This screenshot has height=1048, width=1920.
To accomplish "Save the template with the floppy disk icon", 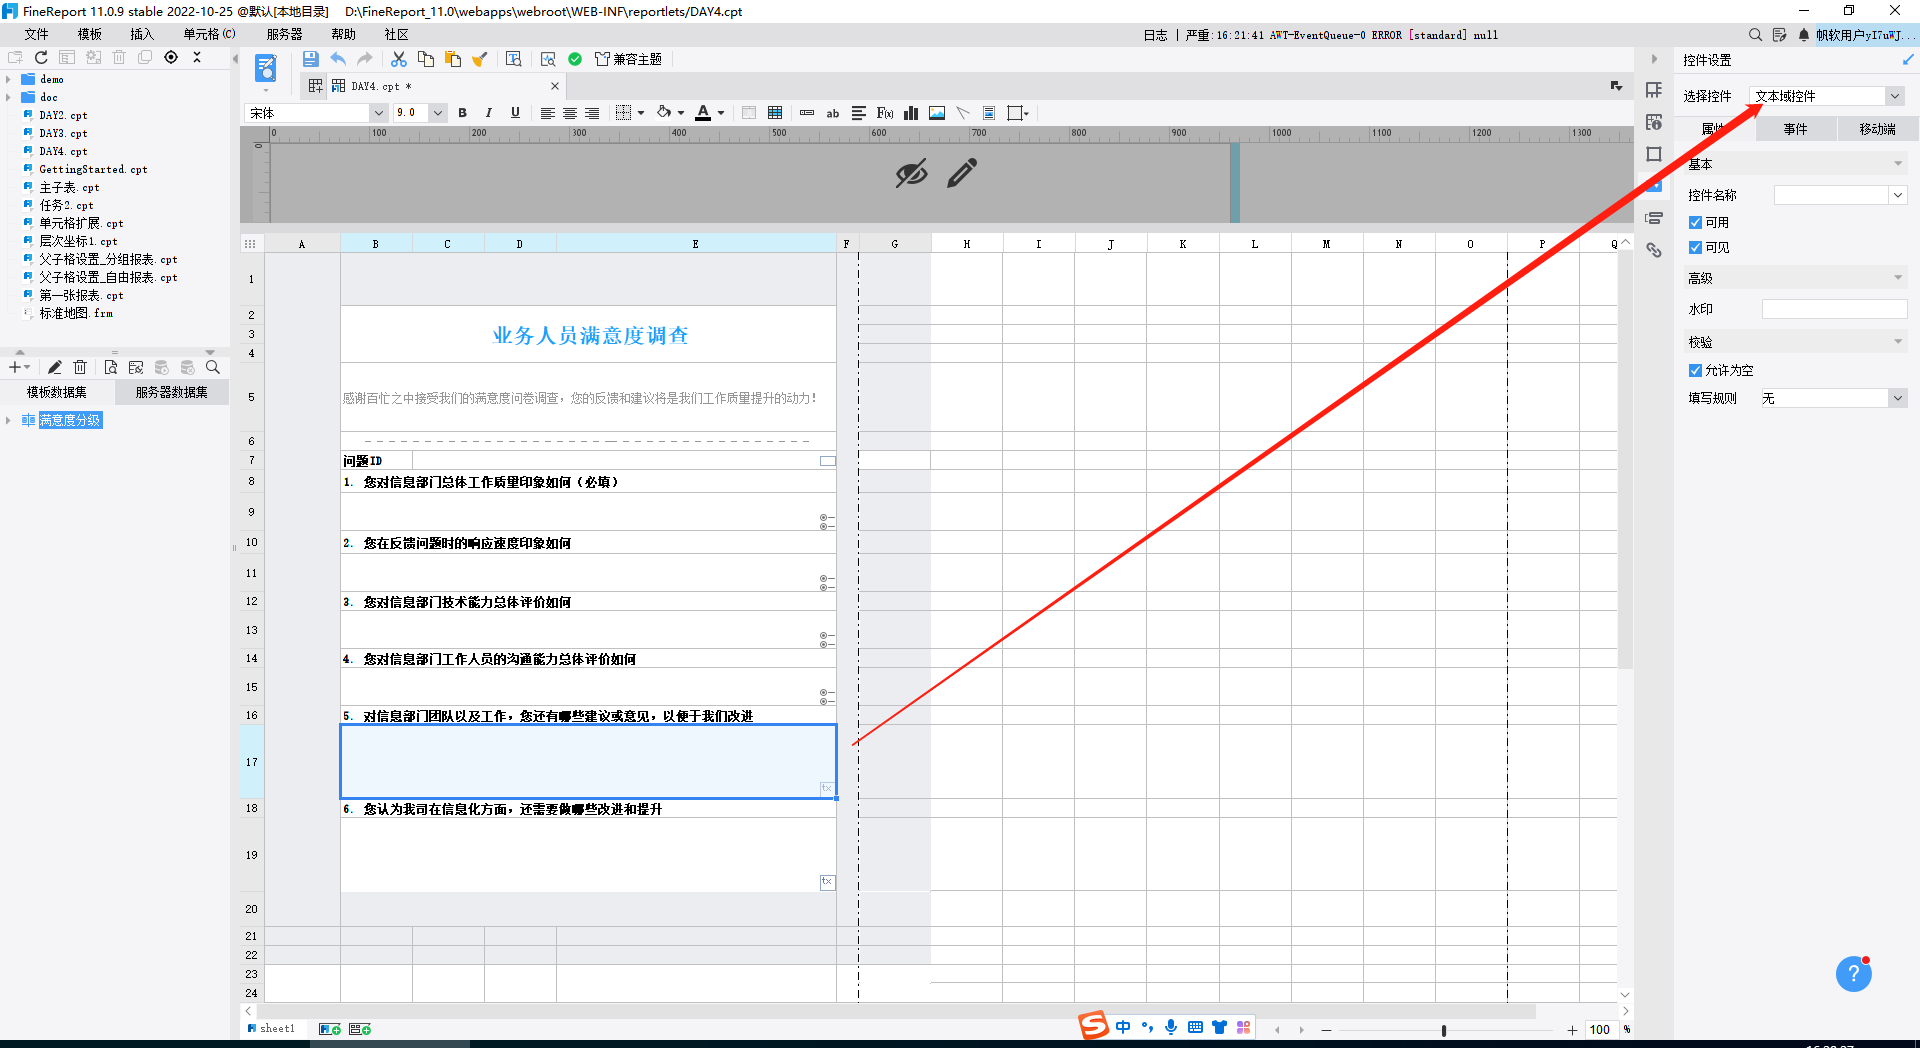I will tap(311, 59).
